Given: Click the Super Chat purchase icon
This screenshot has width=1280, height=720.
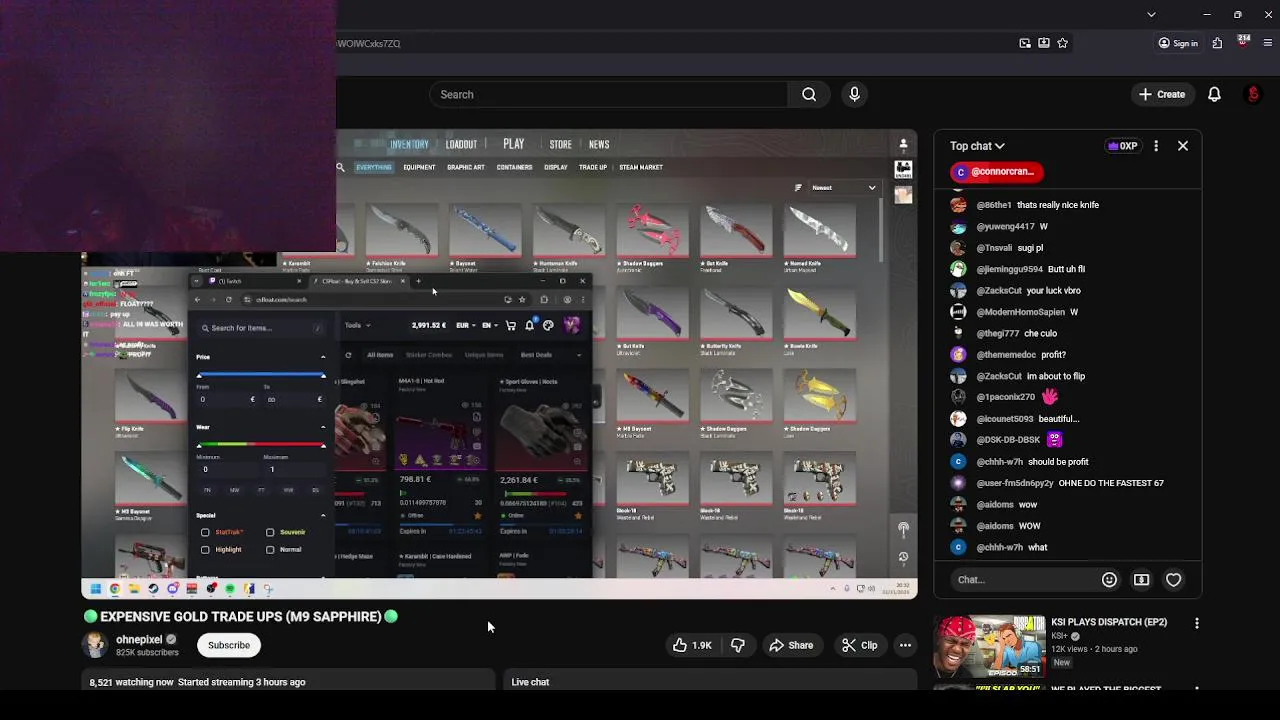Looking at the screenshot, I should 1141,580.
